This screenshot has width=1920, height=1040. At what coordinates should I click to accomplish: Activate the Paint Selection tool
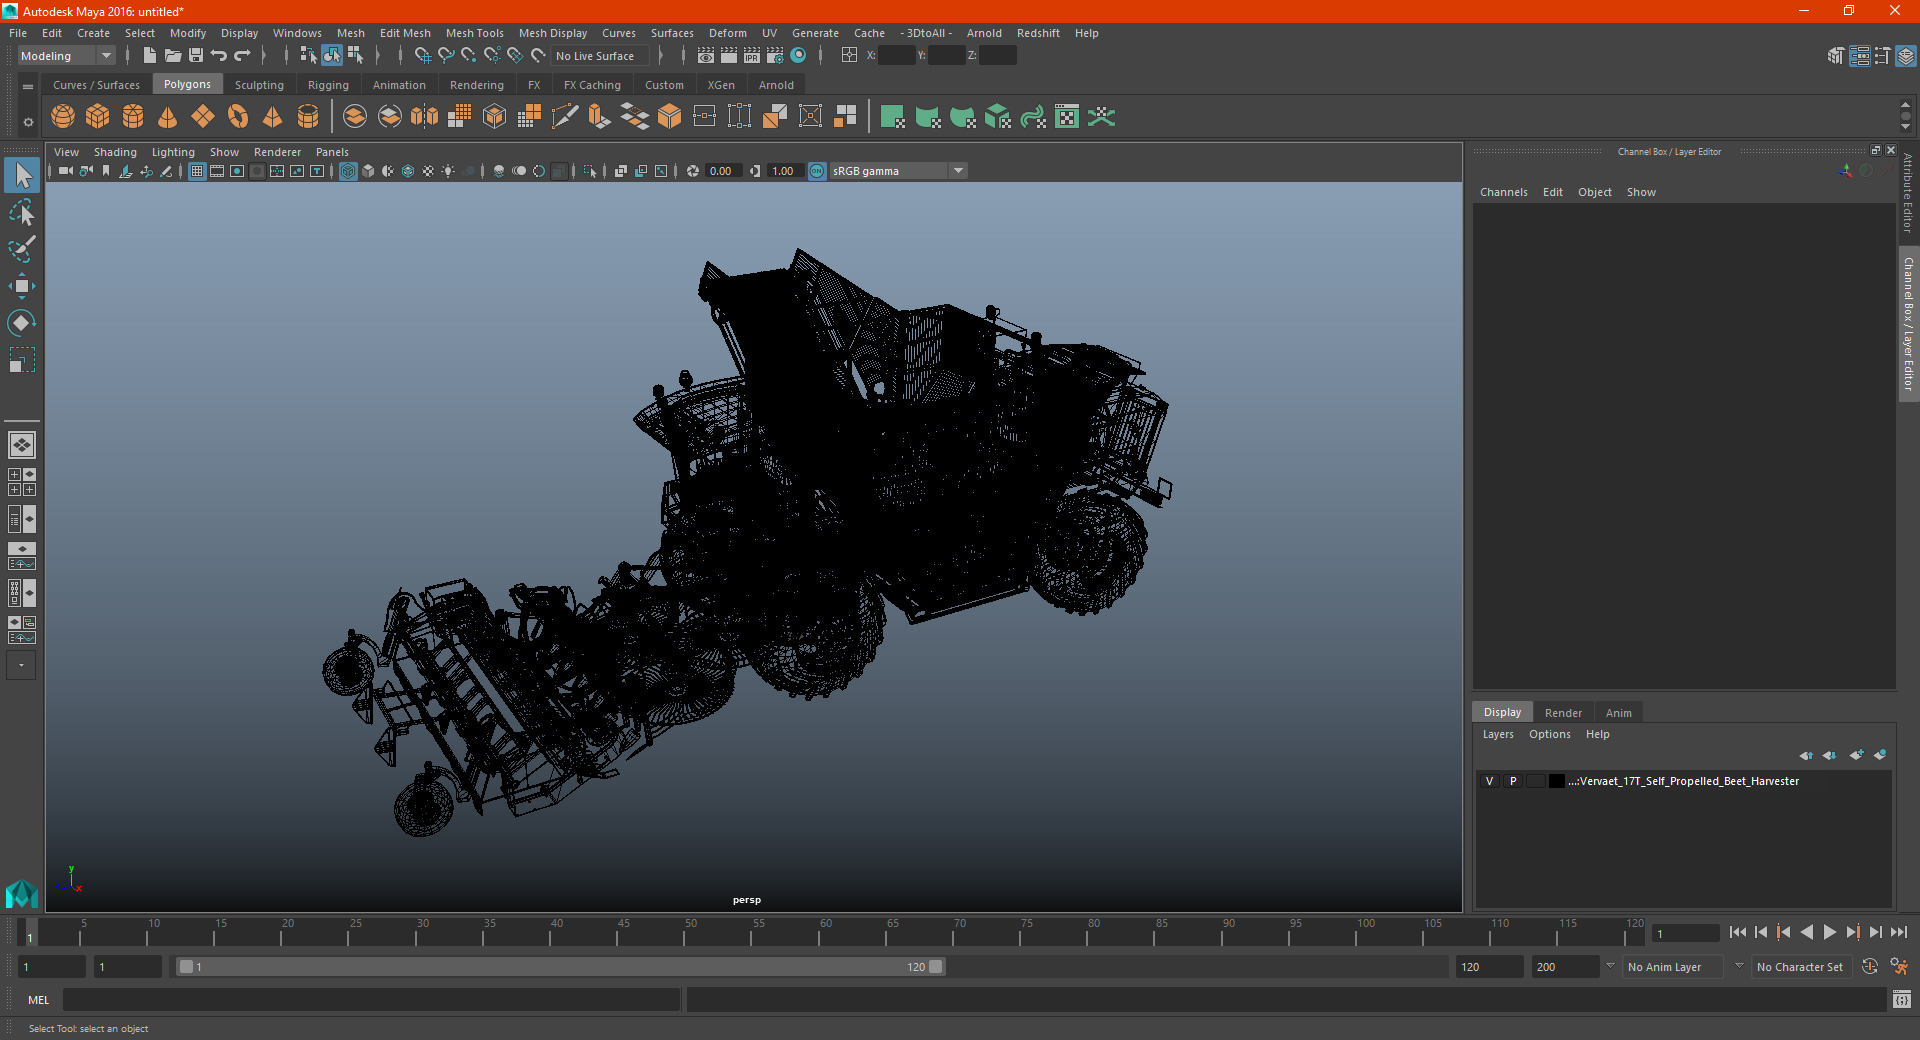click(x=22, y=249)
